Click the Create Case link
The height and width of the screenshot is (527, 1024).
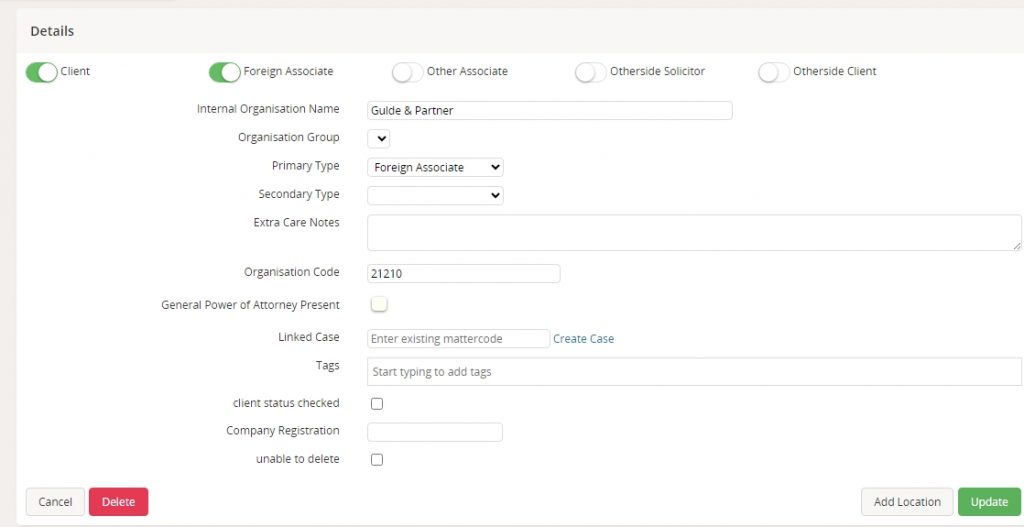[x=583, y=339]
